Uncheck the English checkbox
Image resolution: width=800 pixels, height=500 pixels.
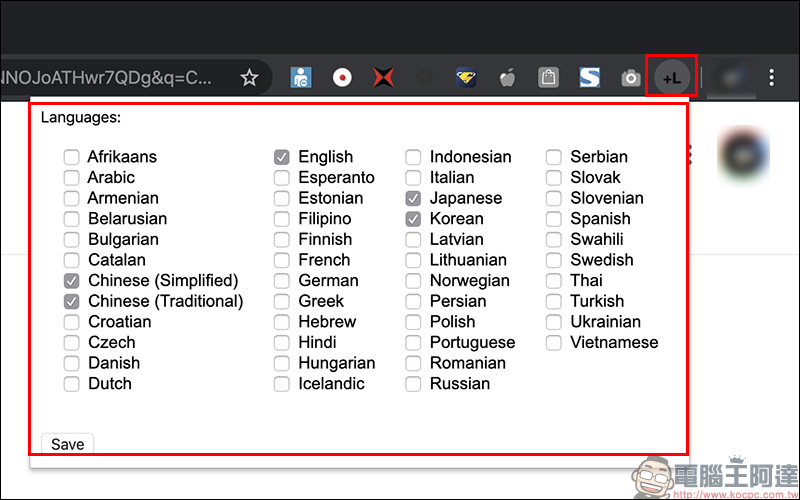tap(282, 157)
